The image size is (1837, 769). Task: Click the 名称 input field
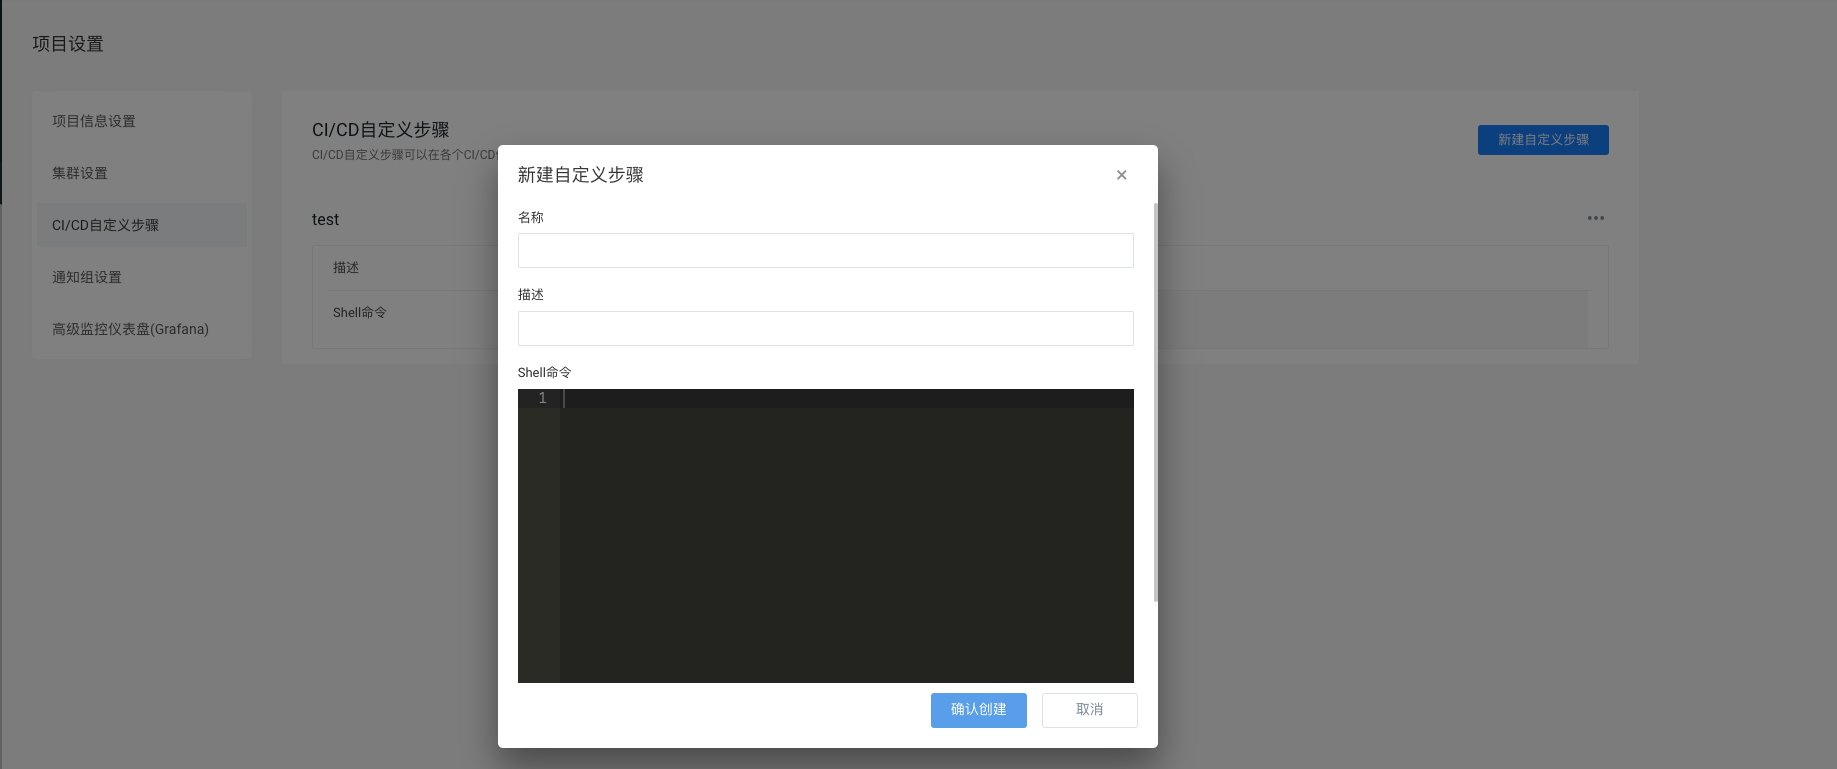[x=825, y=250]
